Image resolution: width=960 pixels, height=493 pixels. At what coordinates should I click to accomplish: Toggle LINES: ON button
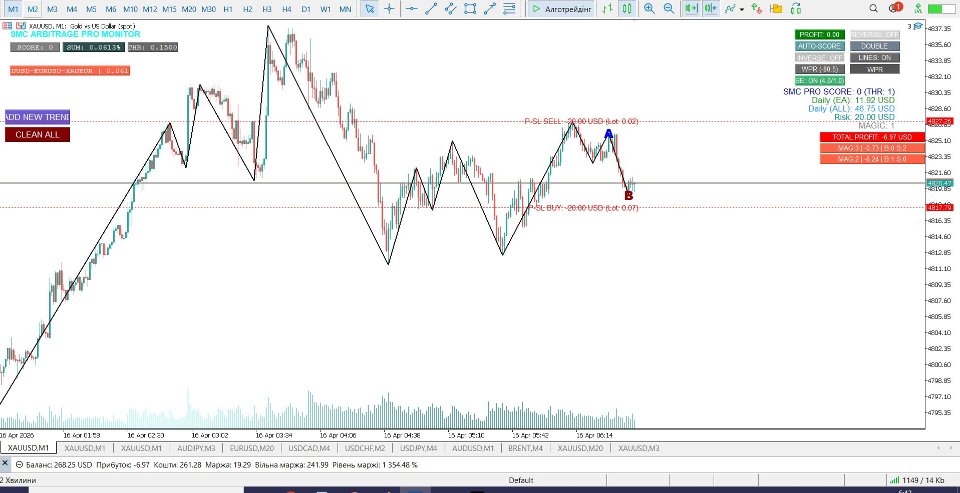(x=874, y=58)
